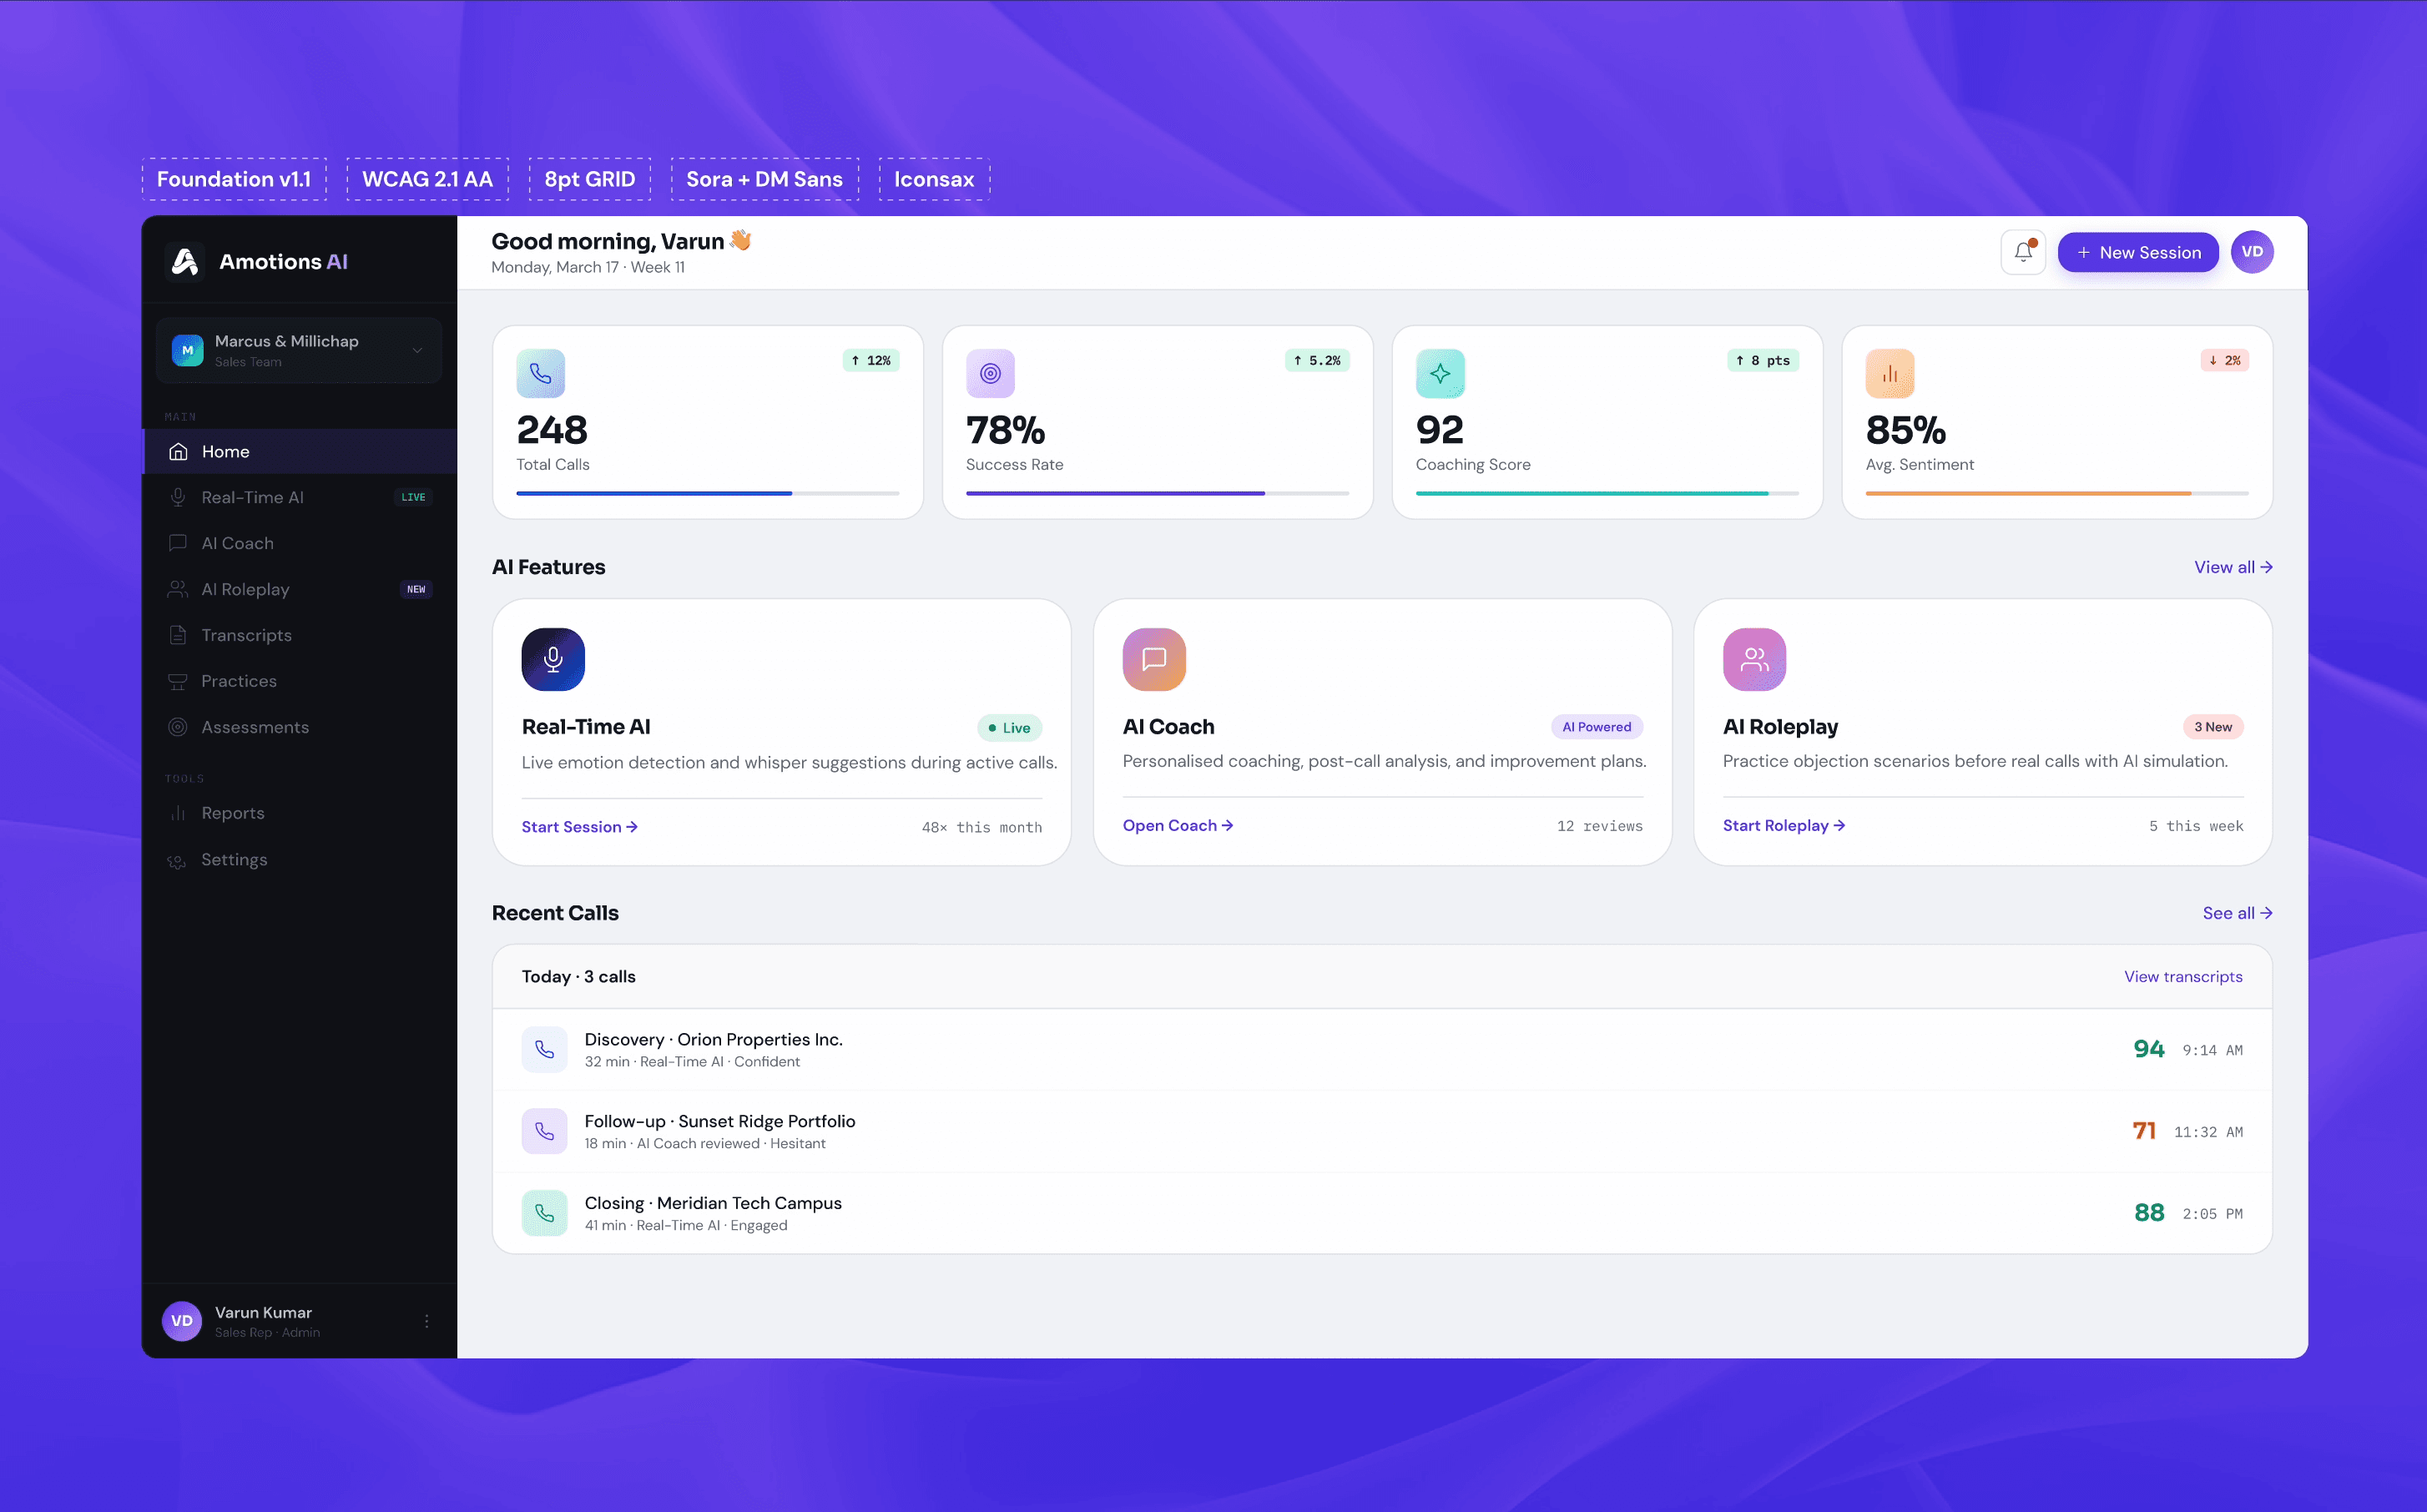Click the Amotions AI logo icon
2427x1512 pixels.
coord(185,262)
